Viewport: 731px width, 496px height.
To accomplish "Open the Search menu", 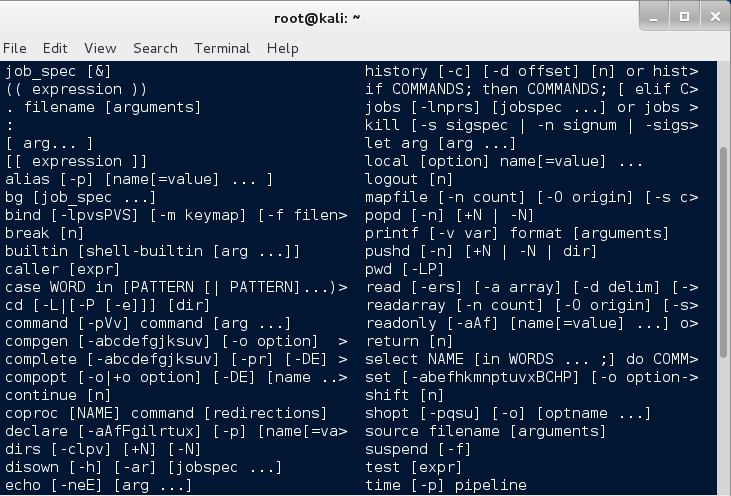I will pyautogui.click(x=155, y=48).
